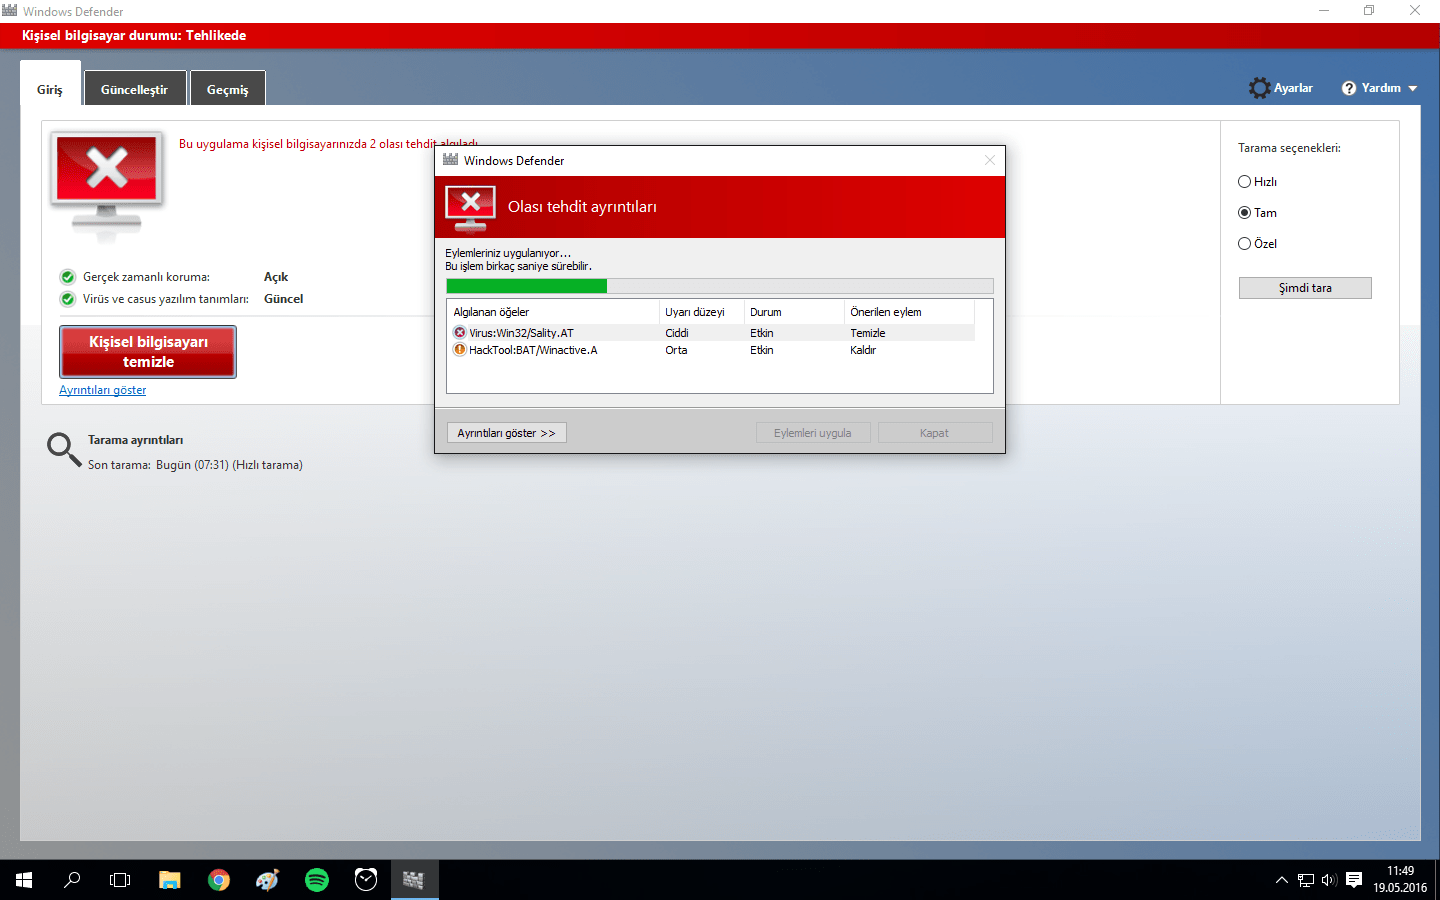Select the HackTool:BAT/Winactive.A row

[713, 350]
